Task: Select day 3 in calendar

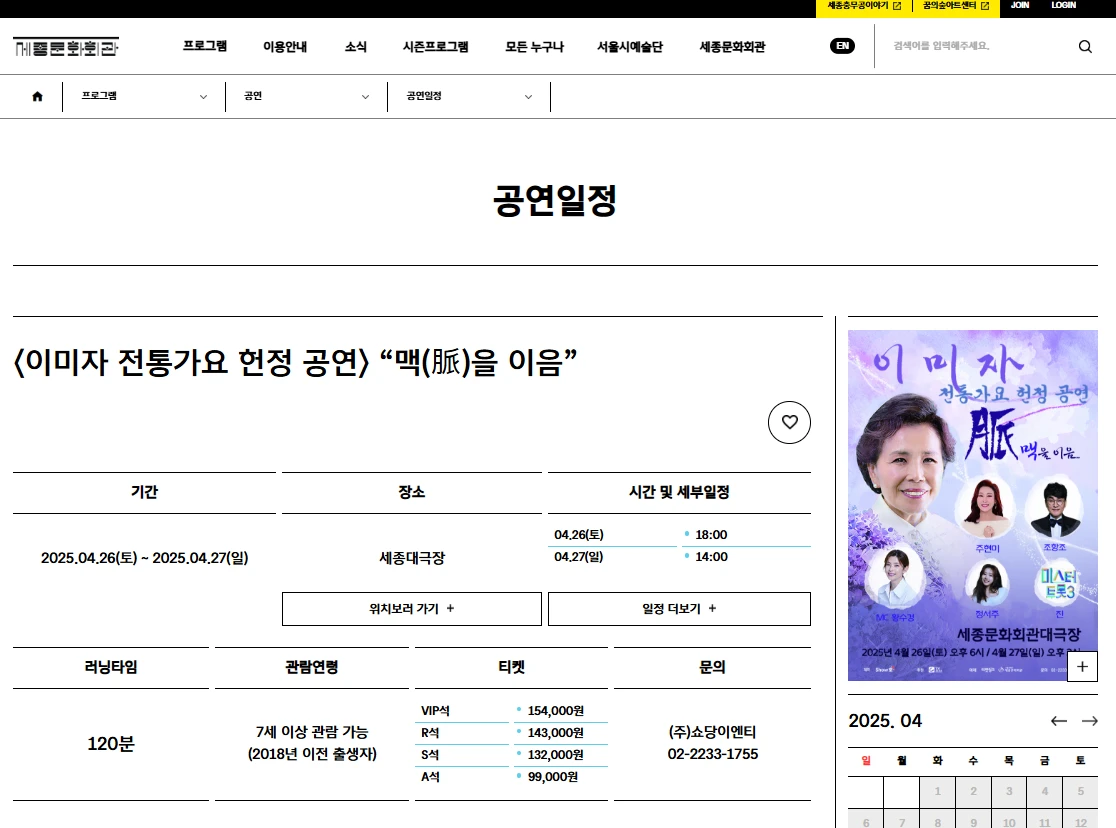Action: pyautogui.click(x=1009, y=791)
